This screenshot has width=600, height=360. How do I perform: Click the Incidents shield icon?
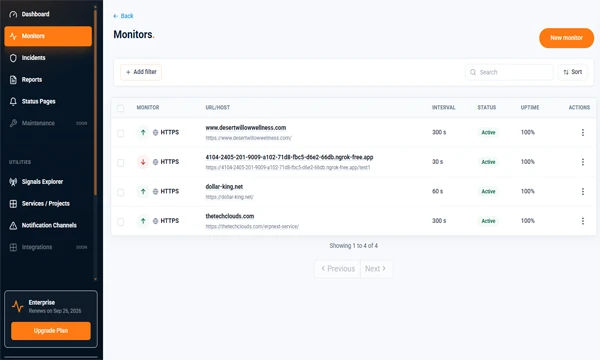pos(13,58)
